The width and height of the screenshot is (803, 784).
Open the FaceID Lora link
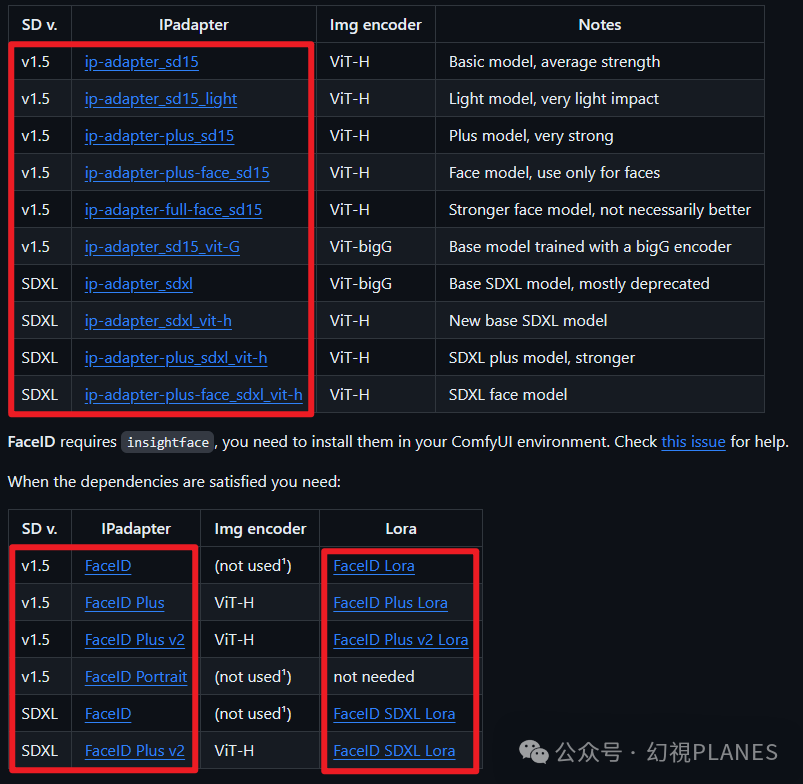[x=374, y=566]
